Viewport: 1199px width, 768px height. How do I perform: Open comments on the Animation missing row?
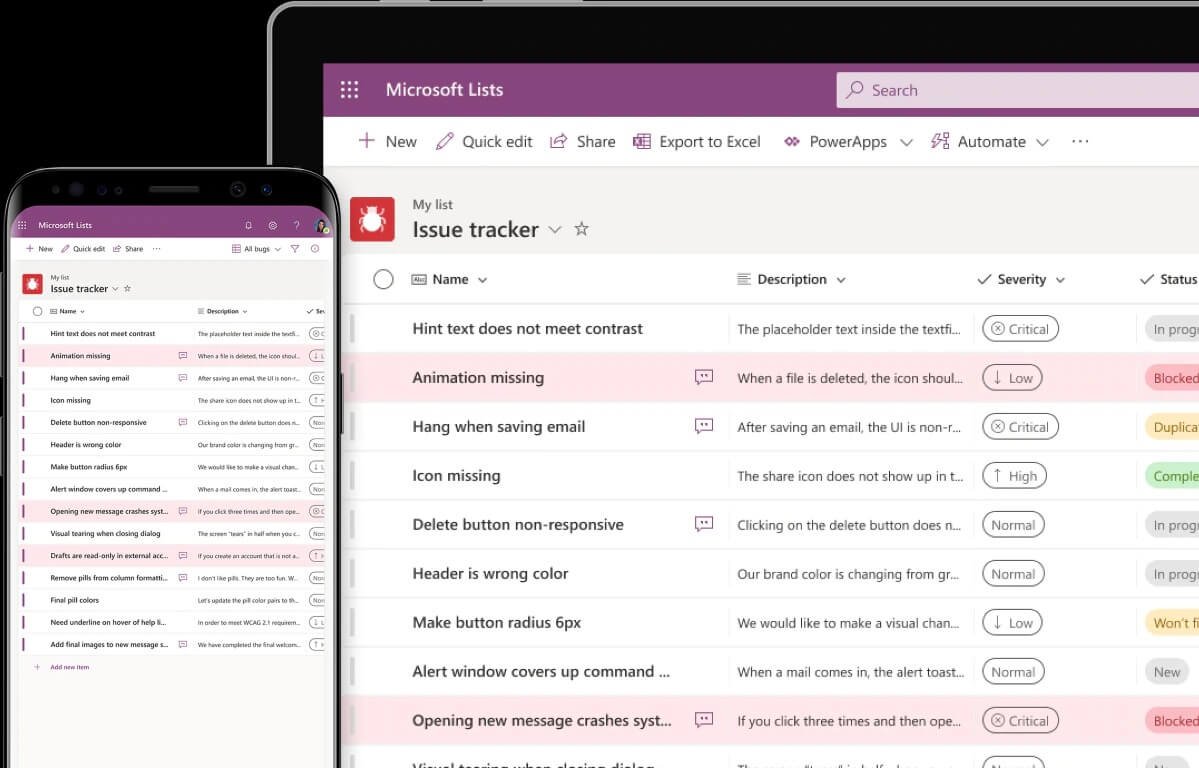point(704,377)
